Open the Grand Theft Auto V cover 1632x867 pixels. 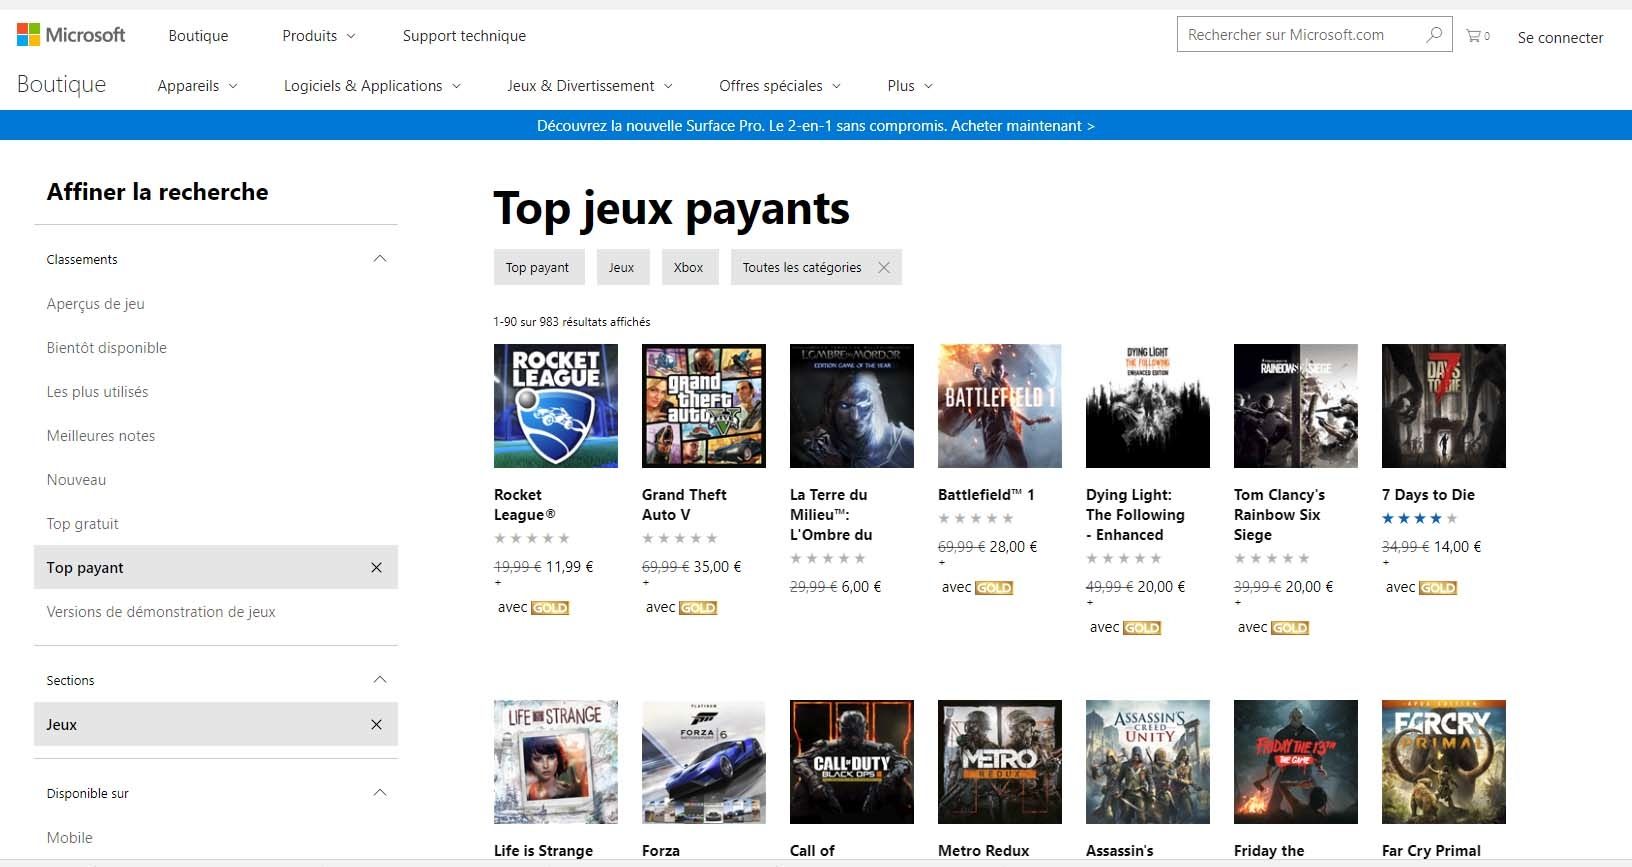point(704,406)
